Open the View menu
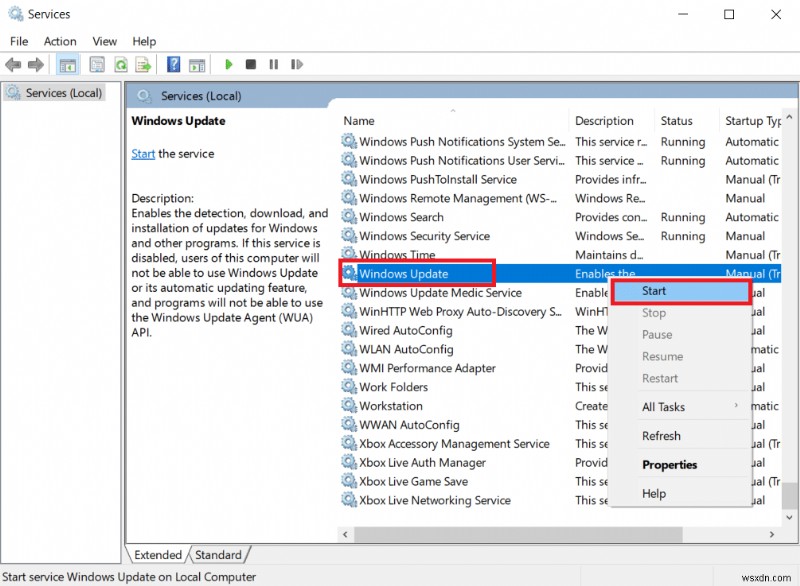The height and width of the screenshot is (586, 800). 104,41
